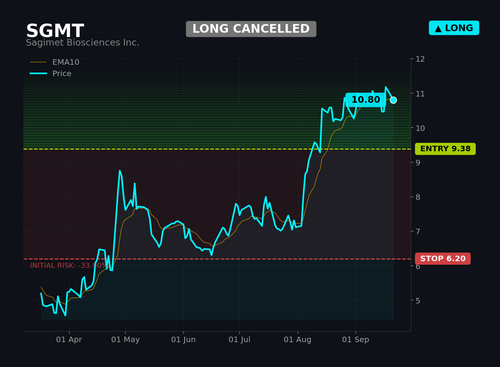Image resolution: width=500 pixels, height=367 pixels.
Task: Click the 7 price axis label
Action: [x=418, y=231]
